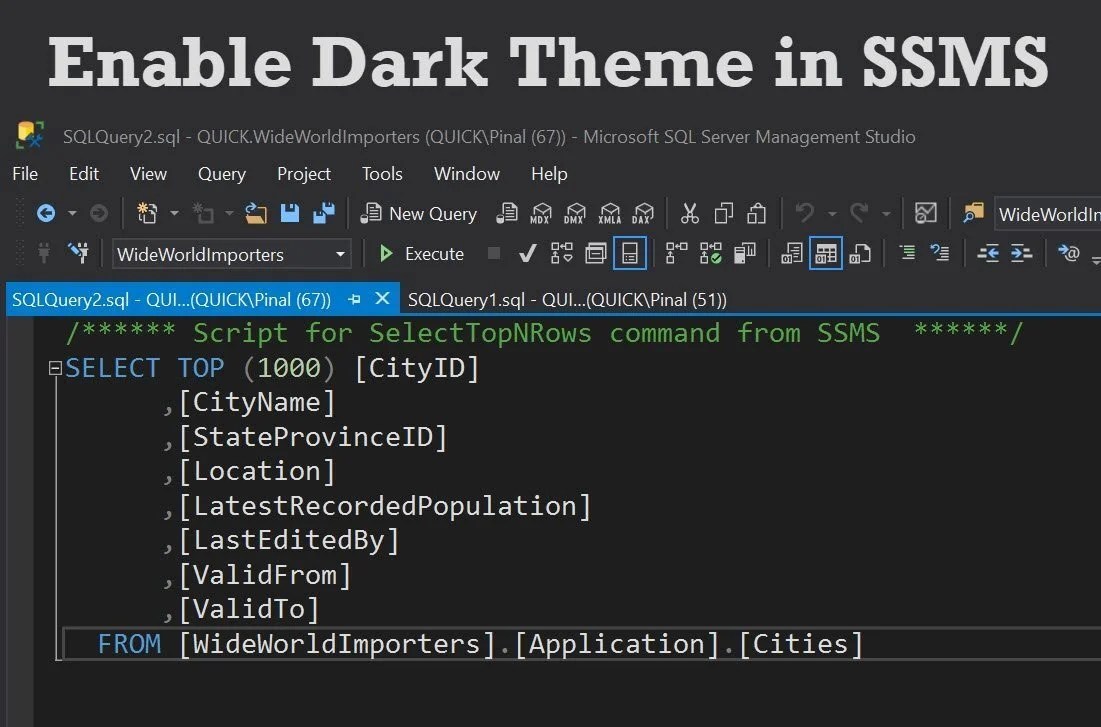Toggle Include Actual Execution Plan icon

point(676,254)
